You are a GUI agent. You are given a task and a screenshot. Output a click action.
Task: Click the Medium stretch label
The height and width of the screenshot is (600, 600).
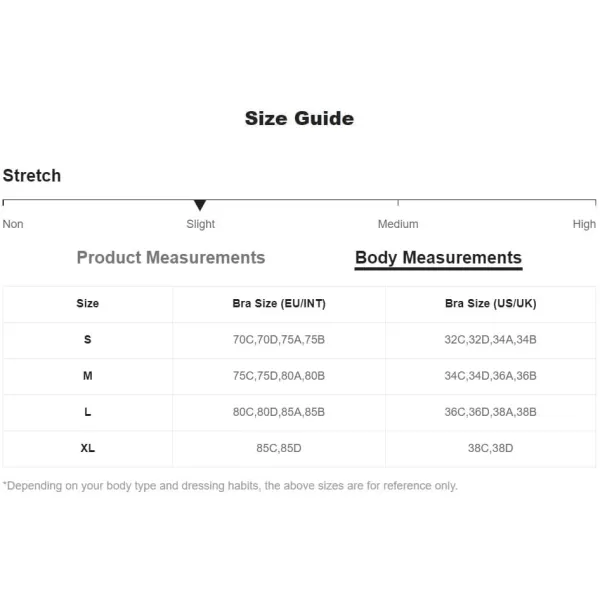[398, 224]
